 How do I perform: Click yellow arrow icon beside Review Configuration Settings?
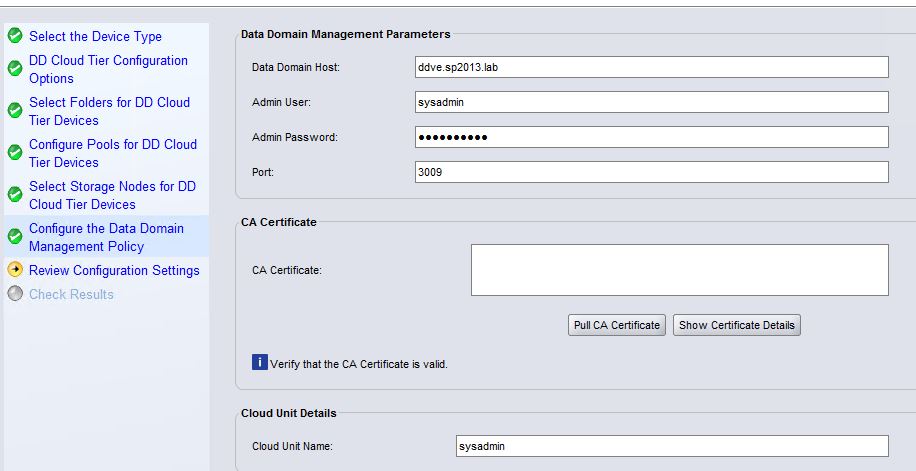[15, 270]
